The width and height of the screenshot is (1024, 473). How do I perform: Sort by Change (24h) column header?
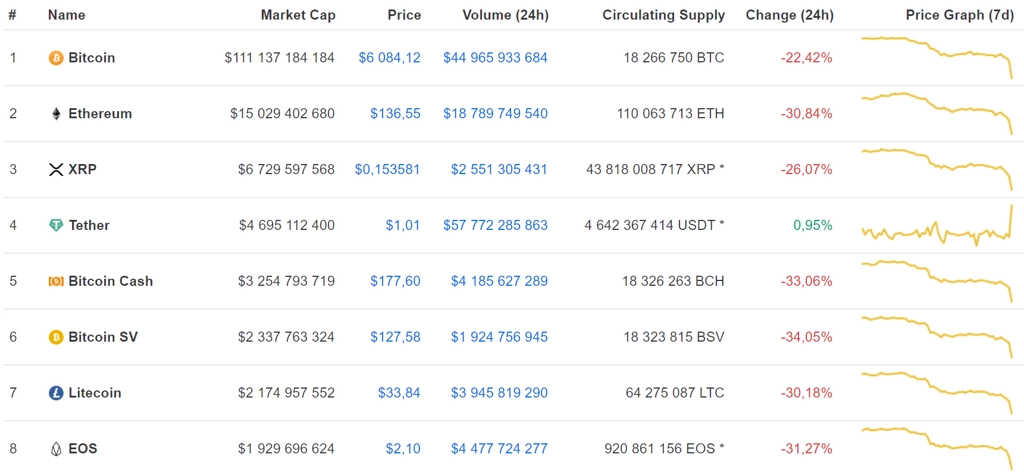789,15
